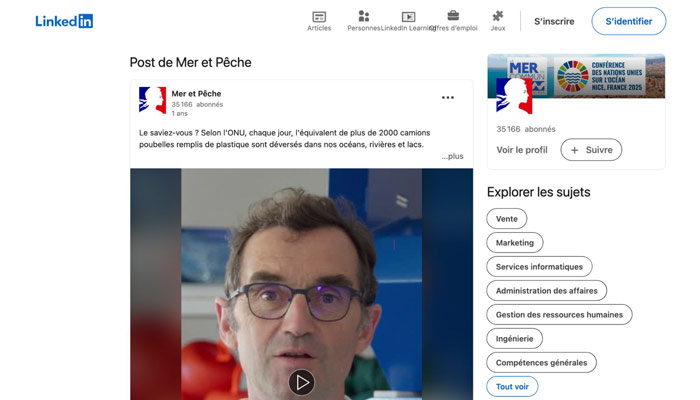Select Gestion des ressources humaines topic
Viewport: 700px width, 400px height.
click(559, 315)
